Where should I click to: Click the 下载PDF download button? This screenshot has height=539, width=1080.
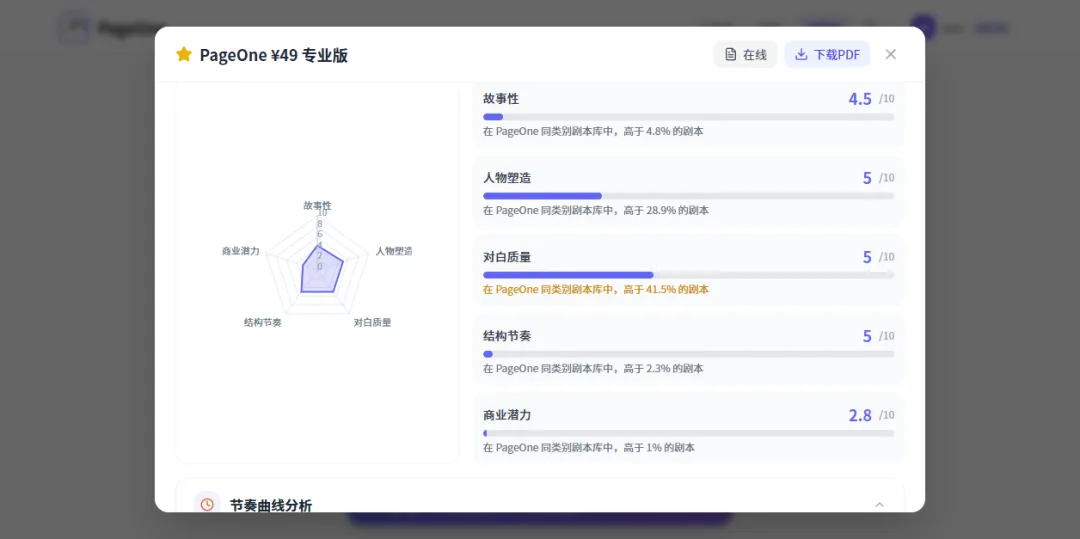[827, 54]
